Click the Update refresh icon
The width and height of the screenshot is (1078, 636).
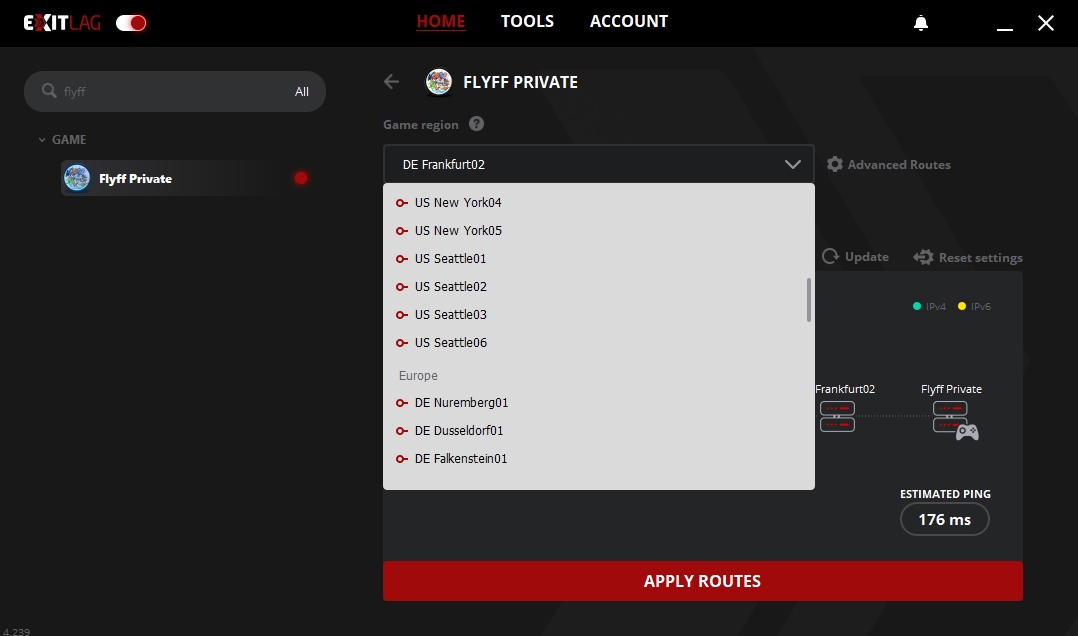coord(830,257)
